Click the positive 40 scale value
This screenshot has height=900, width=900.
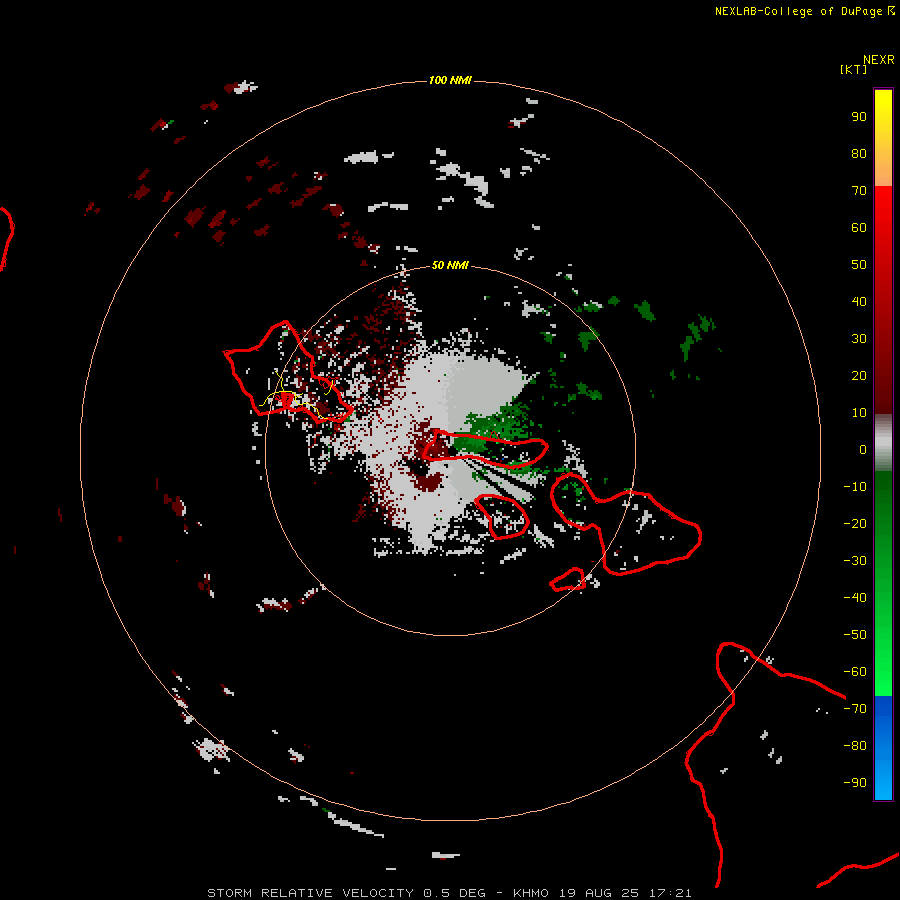coord(859,302)
